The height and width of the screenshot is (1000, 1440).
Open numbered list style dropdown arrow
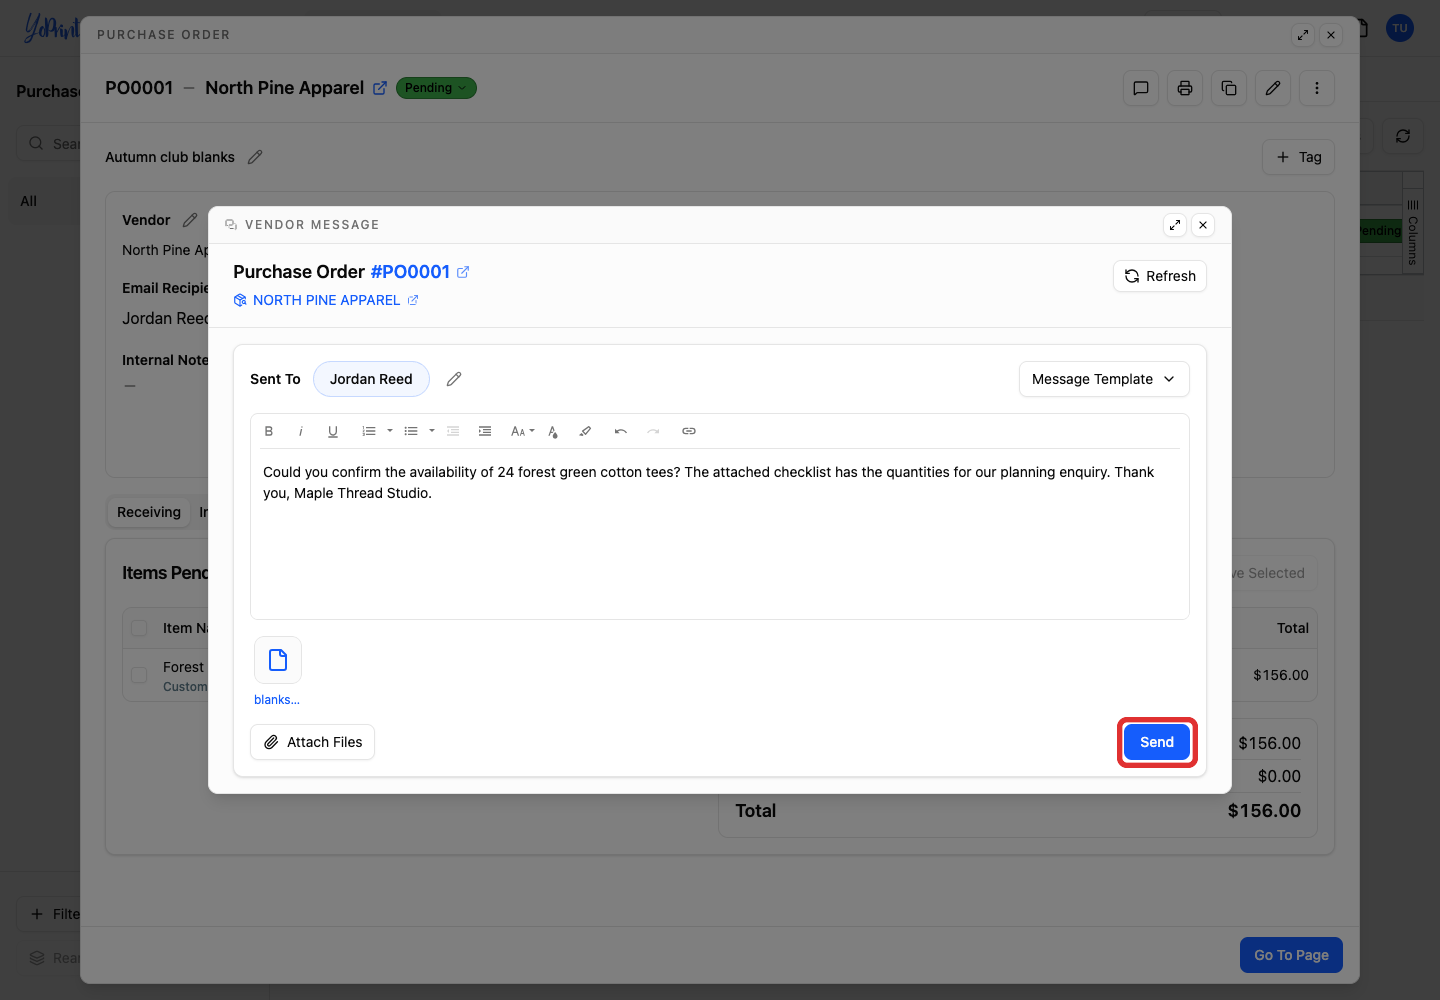(390, 431)
